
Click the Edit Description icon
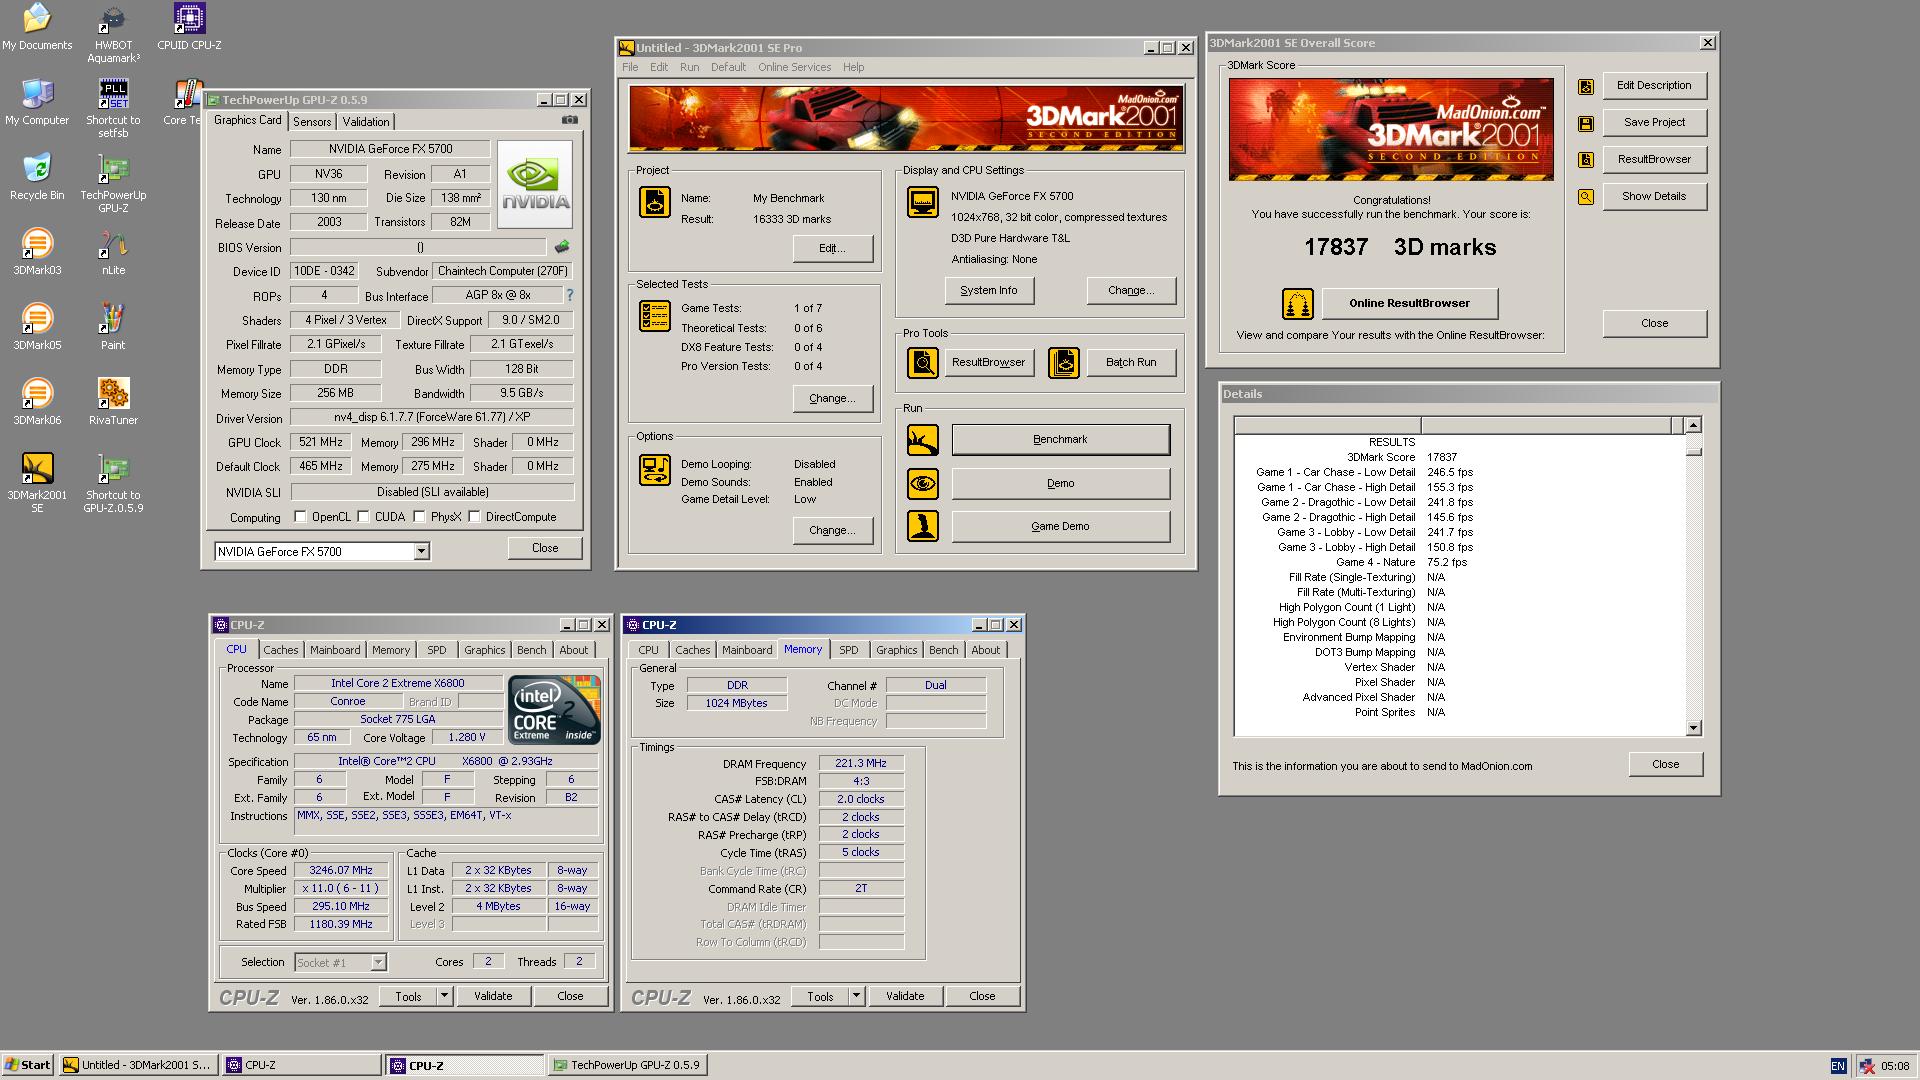1586,87
